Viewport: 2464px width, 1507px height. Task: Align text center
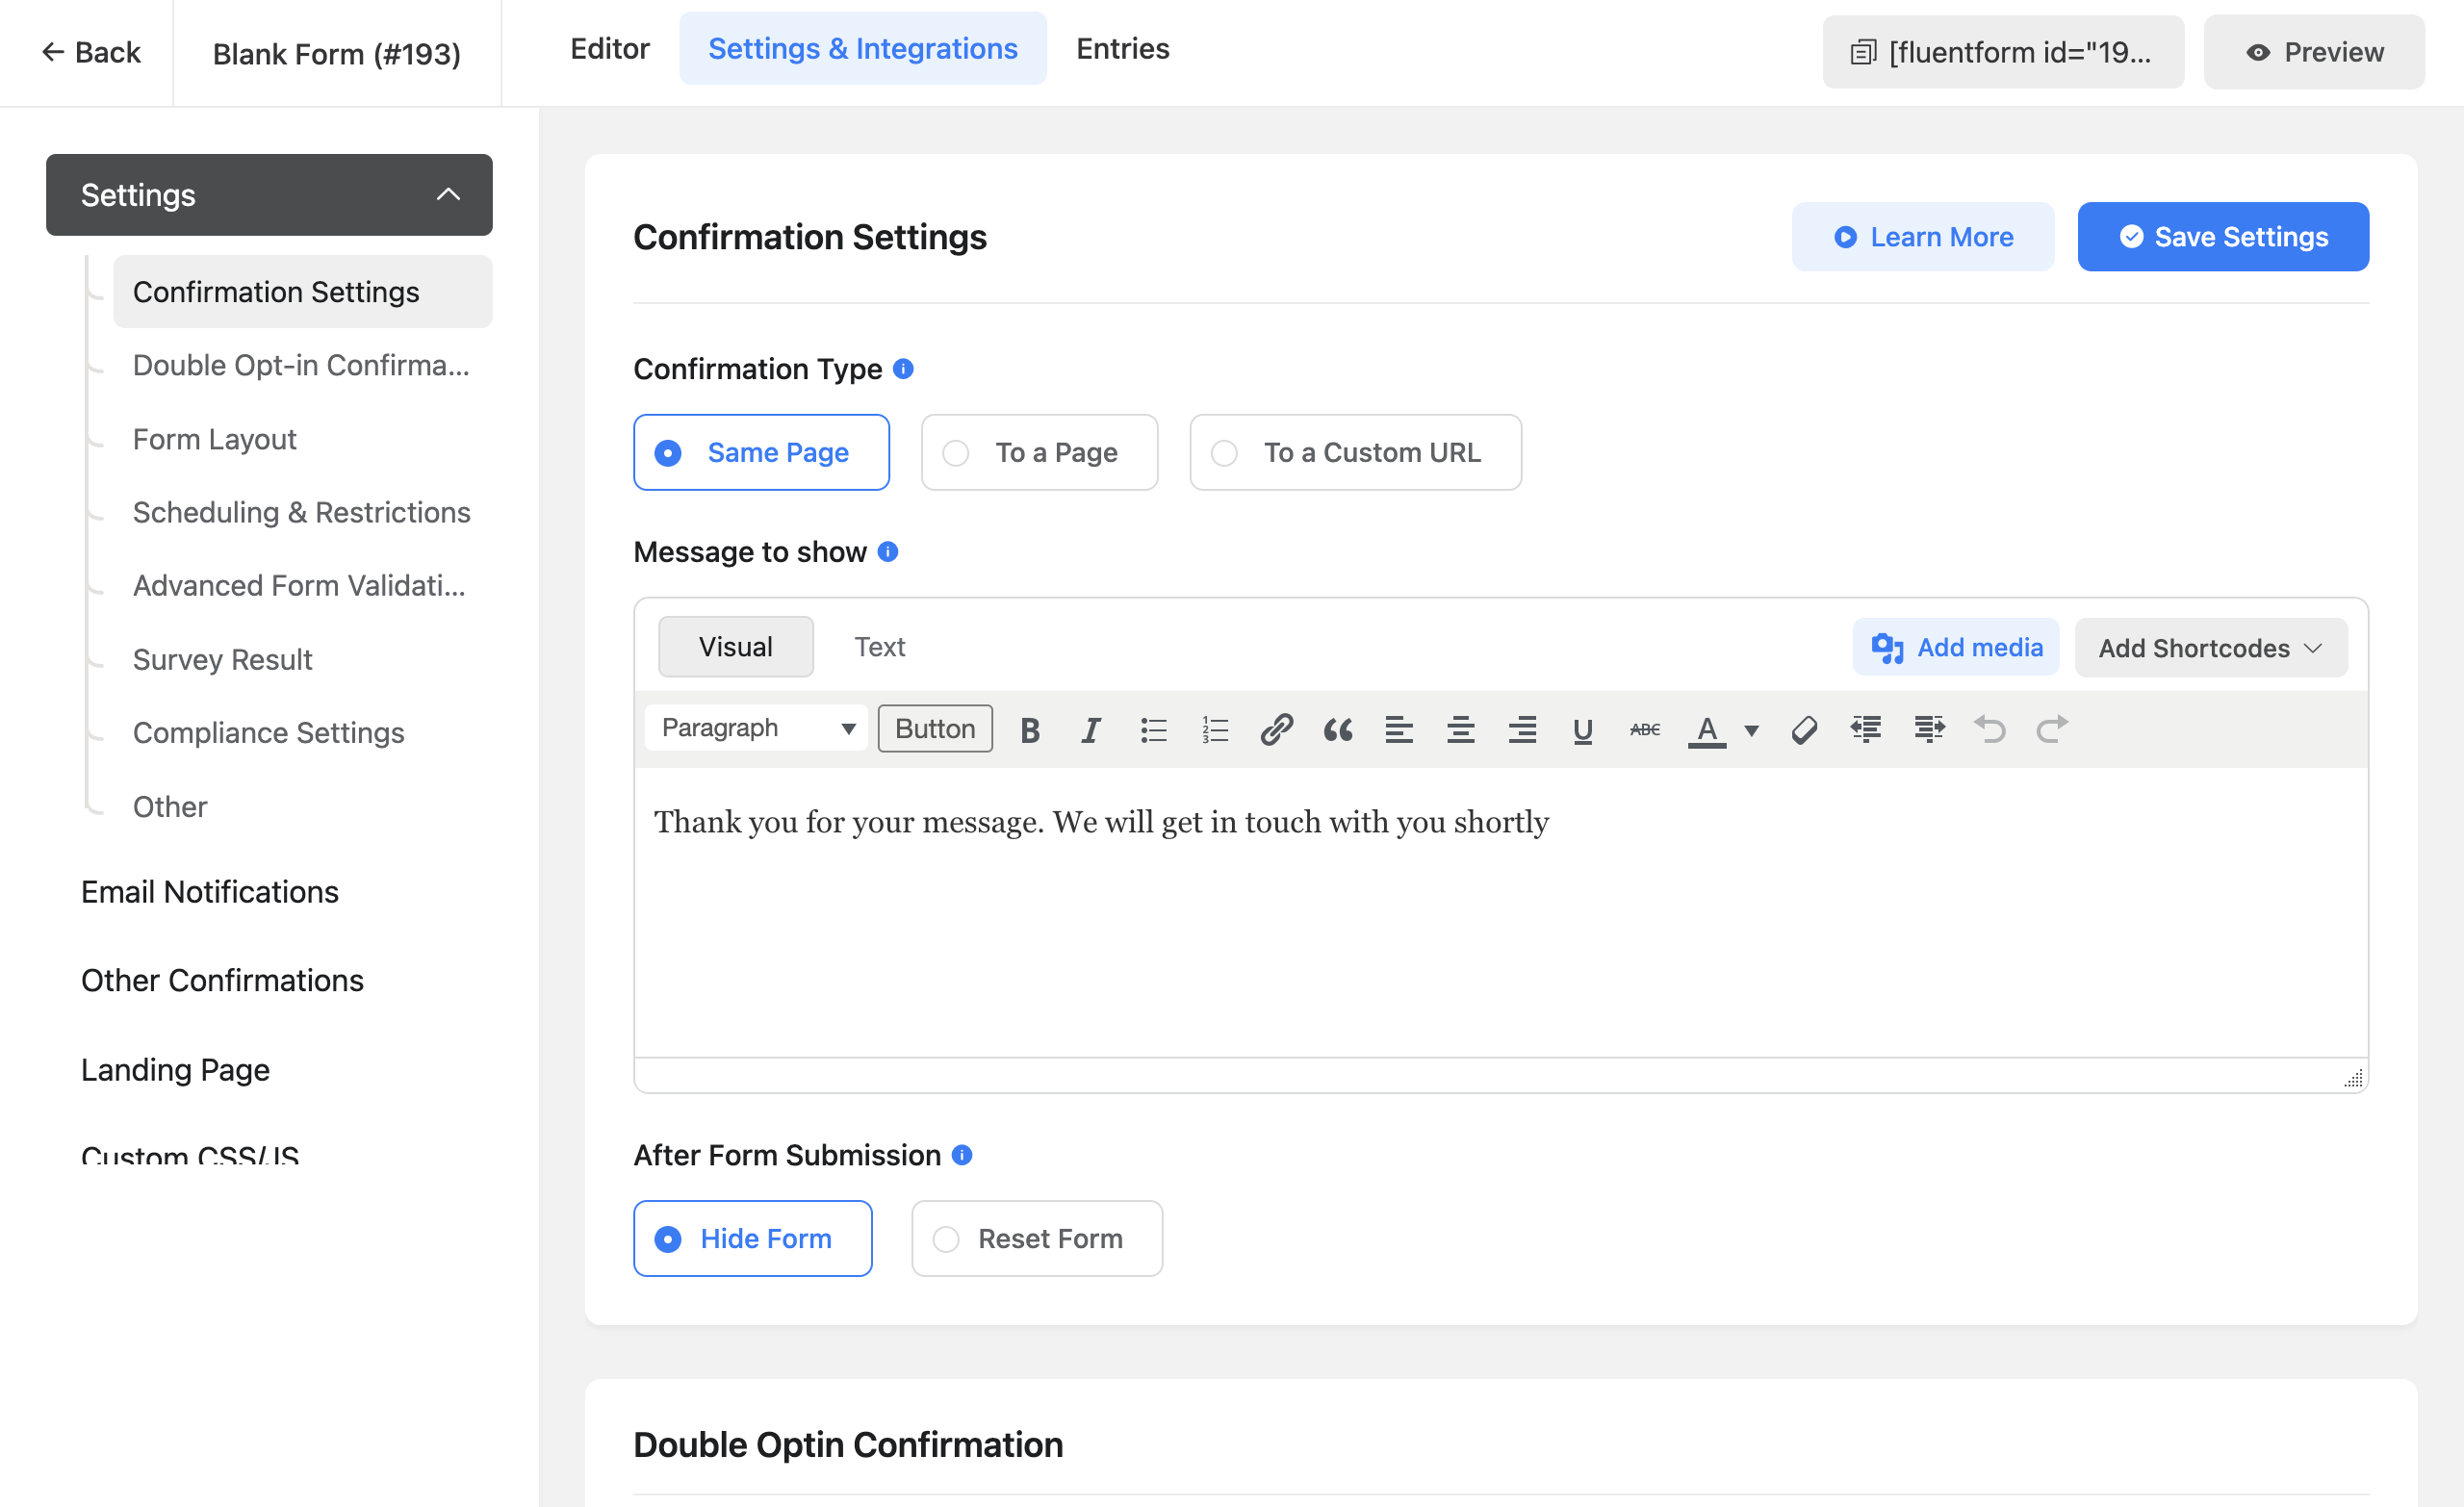point(1460,729)
